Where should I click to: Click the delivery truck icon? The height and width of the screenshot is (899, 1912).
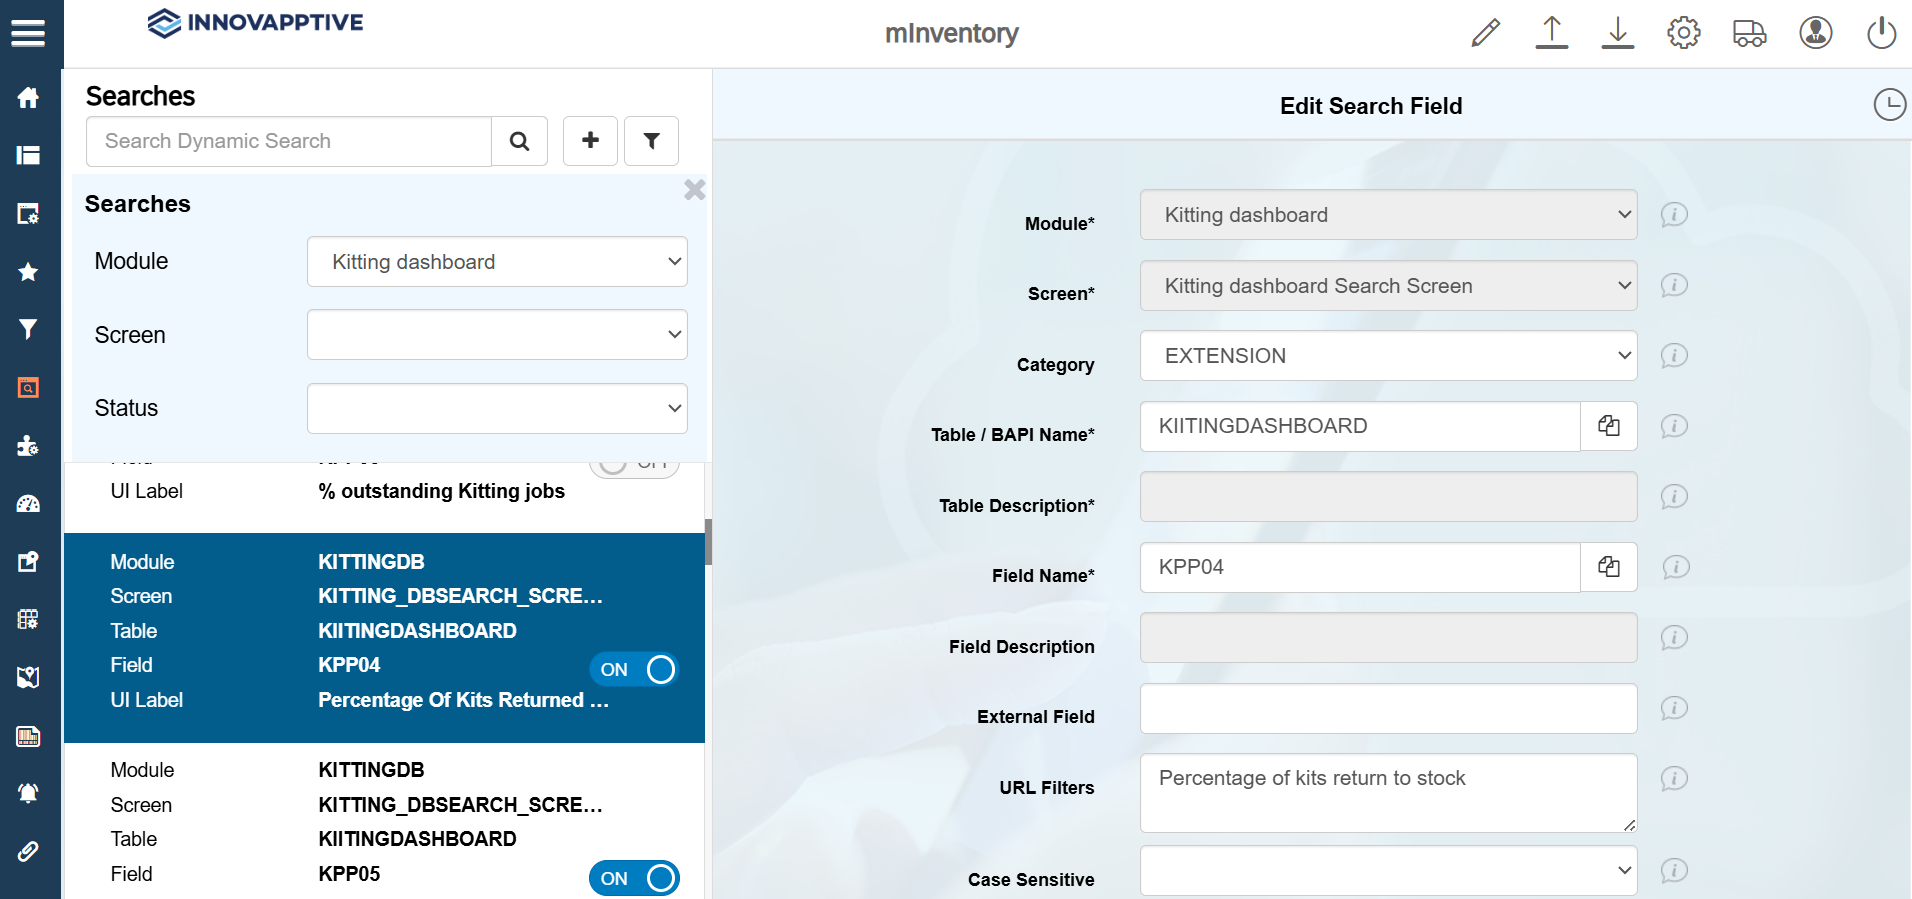(1749, 33)
